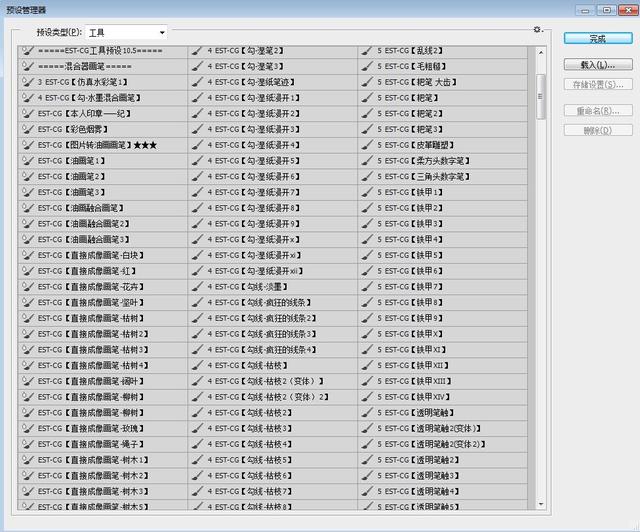The width and height of the screenshot is (640, 532).
Task: Select preset =====EST-CG工具预设10.5=====
Action: 103,51
